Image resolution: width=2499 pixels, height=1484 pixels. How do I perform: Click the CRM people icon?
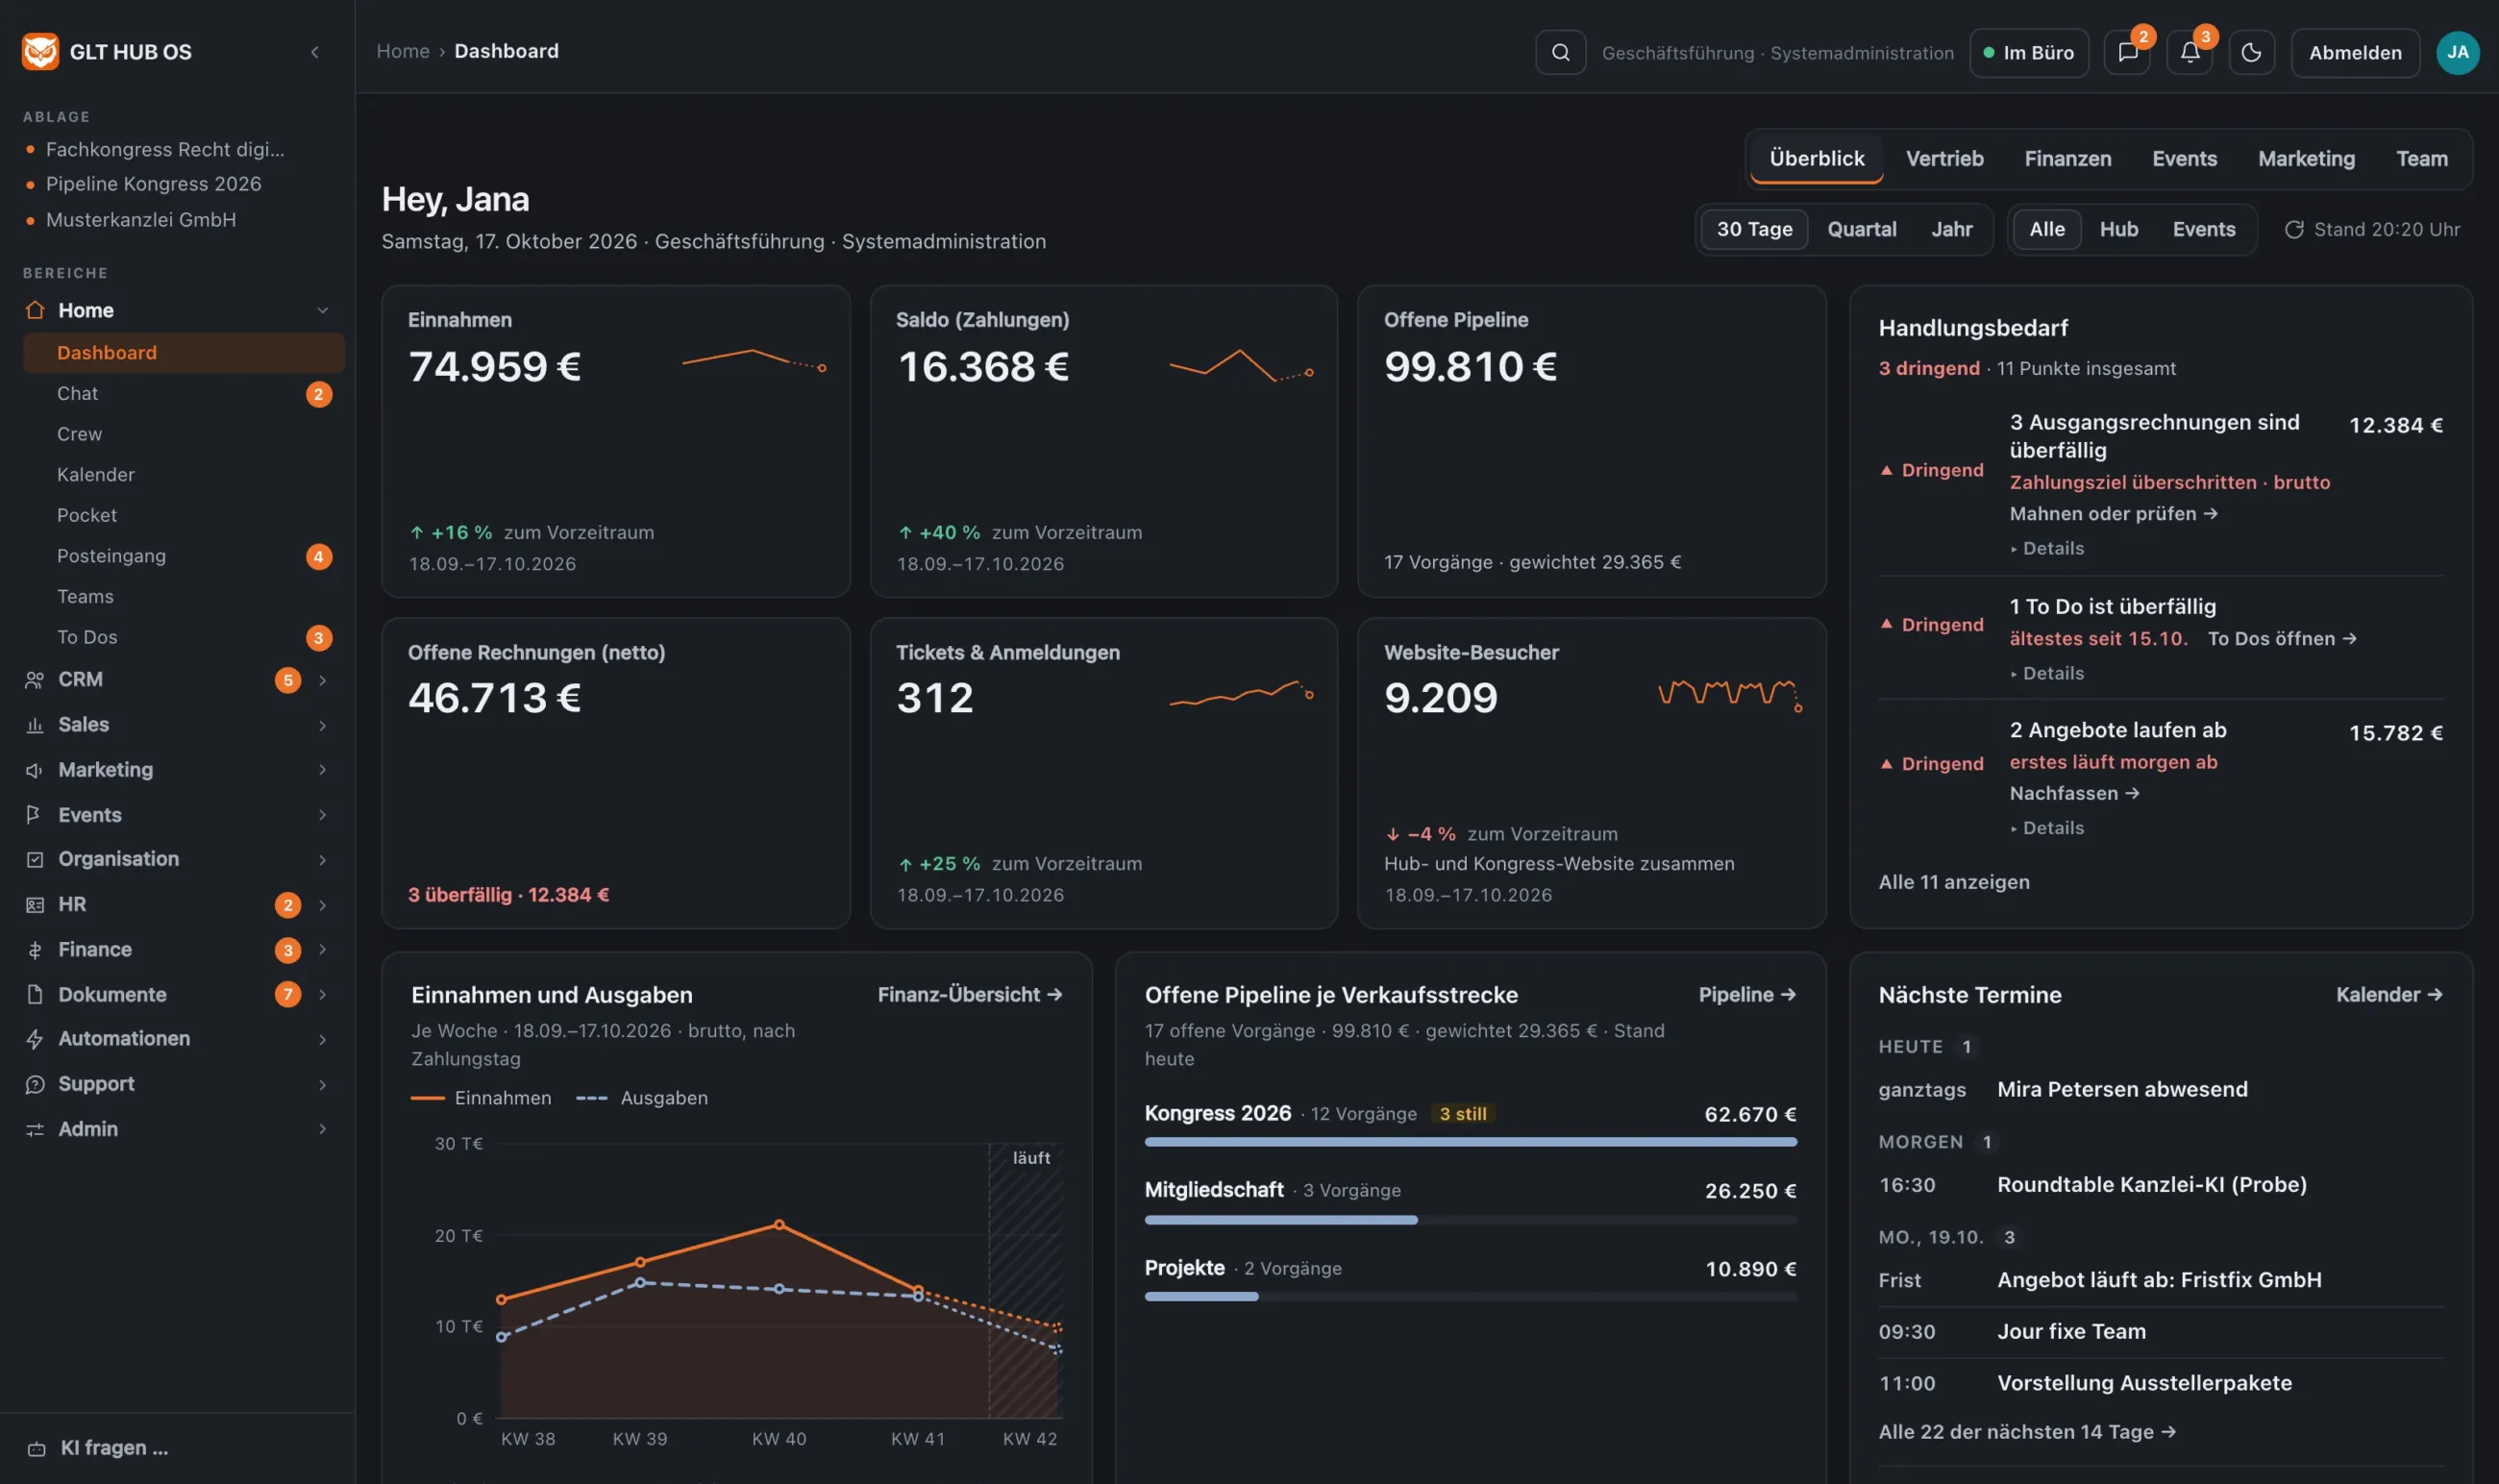[x=35, y=680]
